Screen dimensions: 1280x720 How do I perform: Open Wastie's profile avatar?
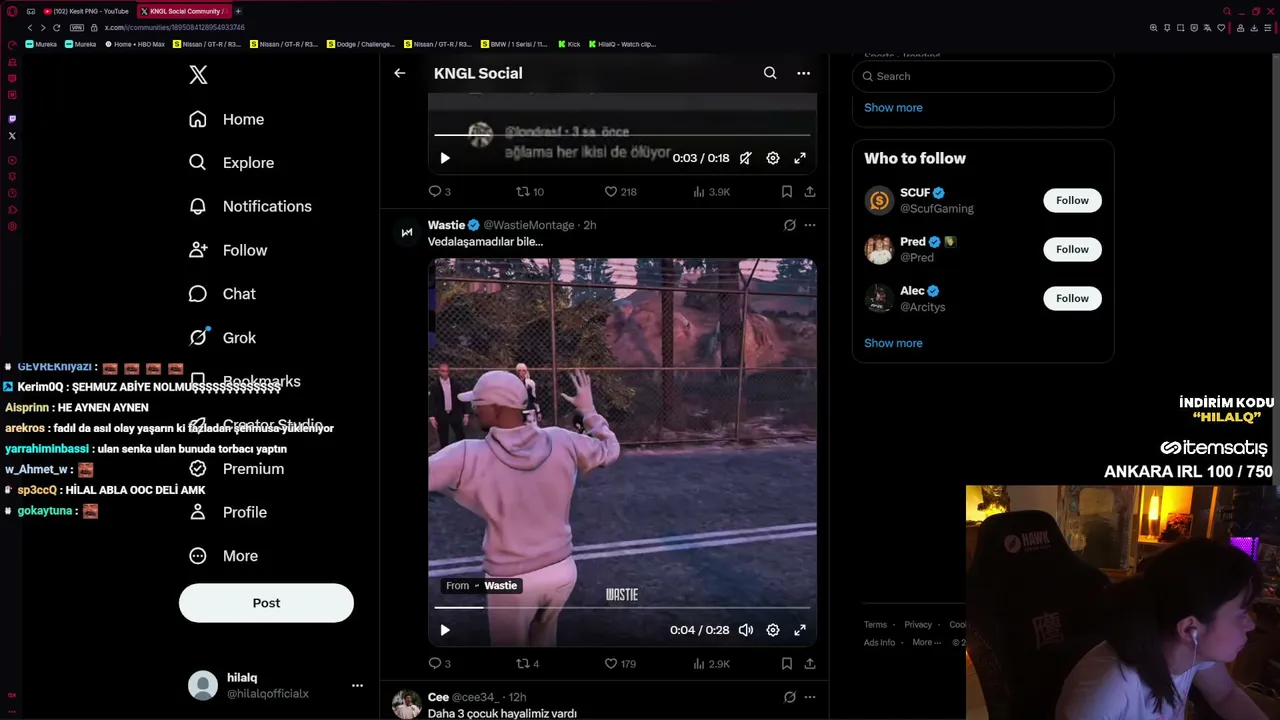tap(406, 232)
